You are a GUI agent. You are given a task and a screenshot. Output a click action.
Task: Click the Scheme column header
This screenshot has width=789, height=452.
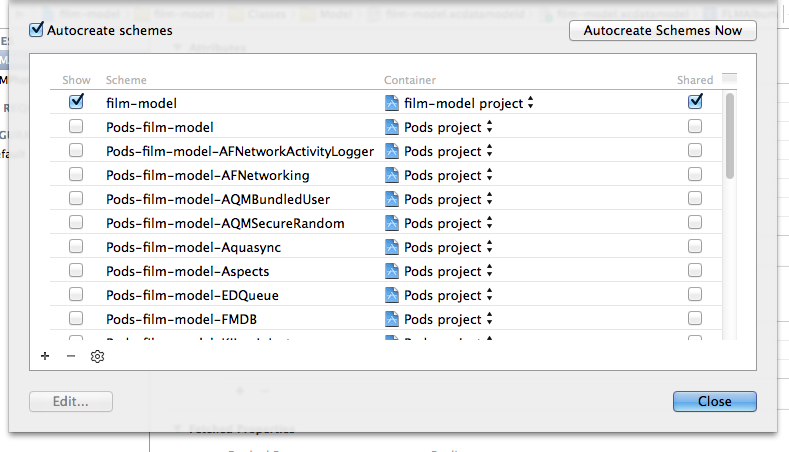[x=126, y=80]
